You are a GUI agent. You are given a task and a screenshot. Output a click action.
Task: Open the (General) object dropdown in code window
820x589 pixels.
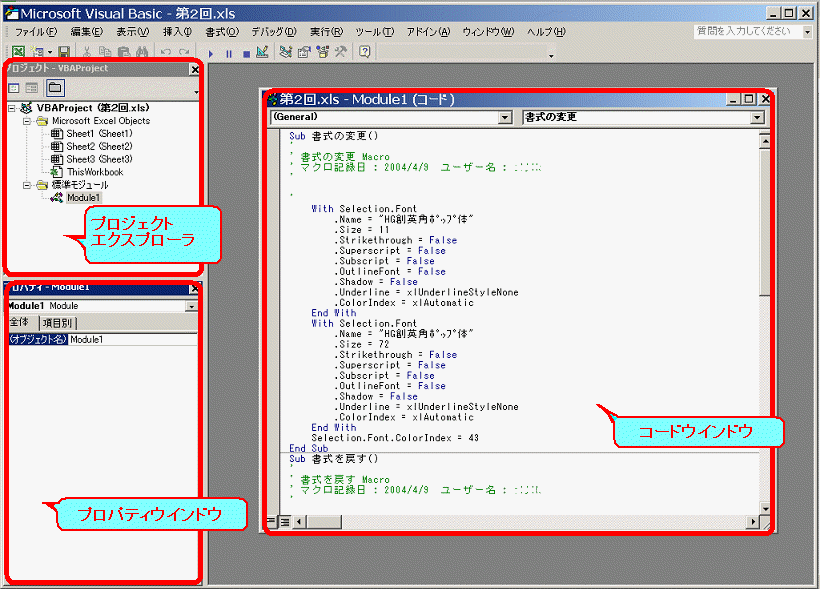click(505, 118)
